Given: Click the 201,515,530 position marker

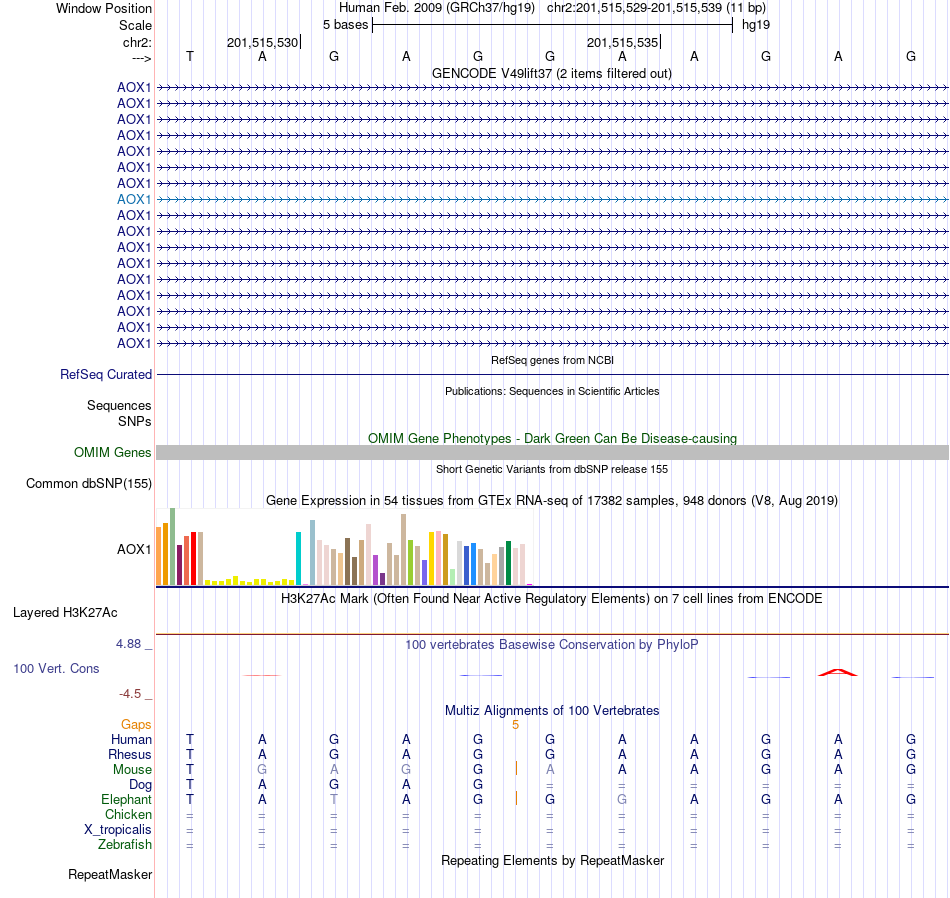Looking at the screenshot, I should click(x=262, y=42).
